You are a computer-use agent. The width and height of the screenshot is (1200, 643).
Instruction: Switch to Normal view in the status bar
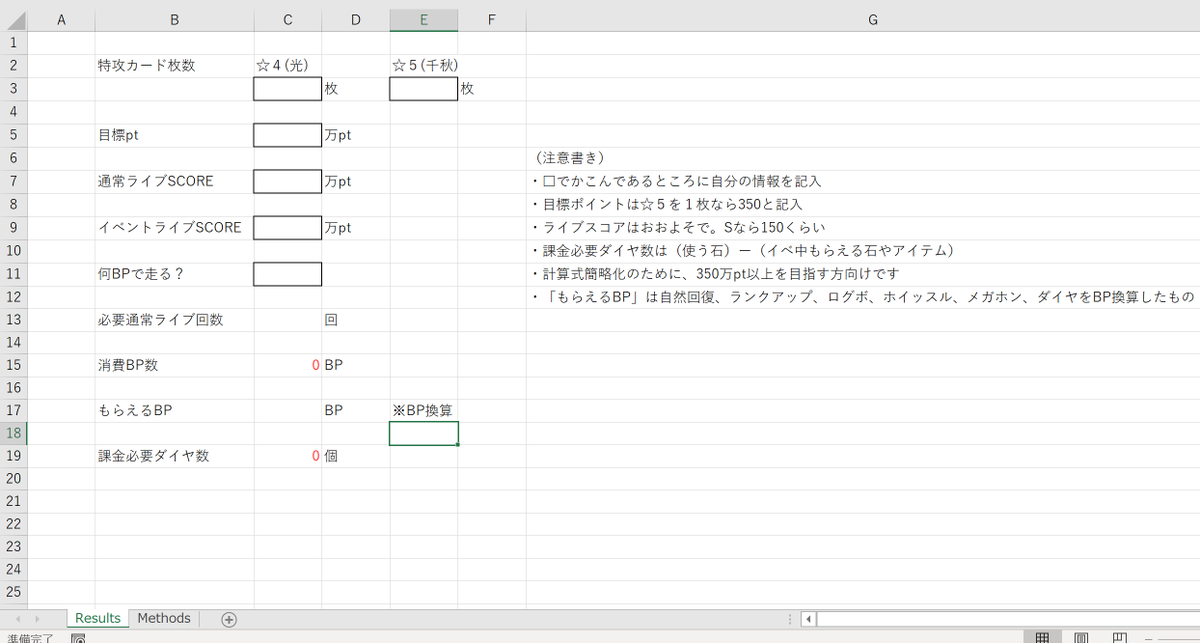1042,637
